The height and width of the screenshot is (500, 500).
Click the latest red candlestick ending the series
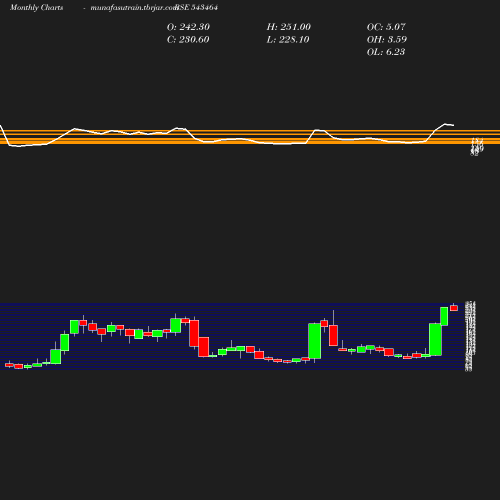pos(454,308)
